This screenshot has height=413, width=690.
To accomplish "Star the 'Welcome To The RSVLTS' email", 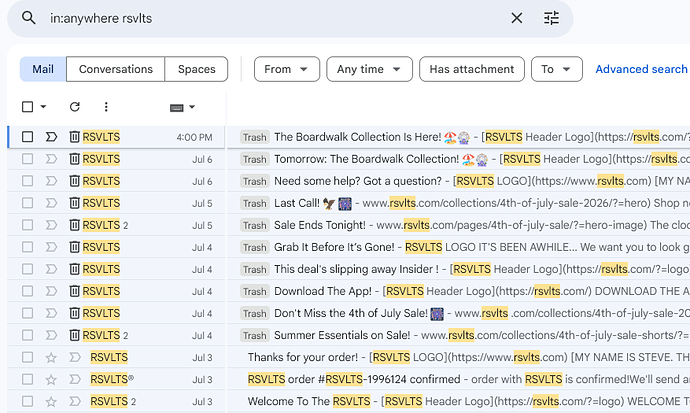I will [51, 401].
